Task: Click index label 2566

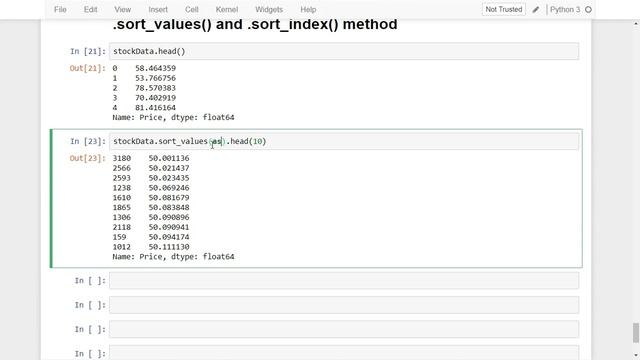Action: [122, 168]
